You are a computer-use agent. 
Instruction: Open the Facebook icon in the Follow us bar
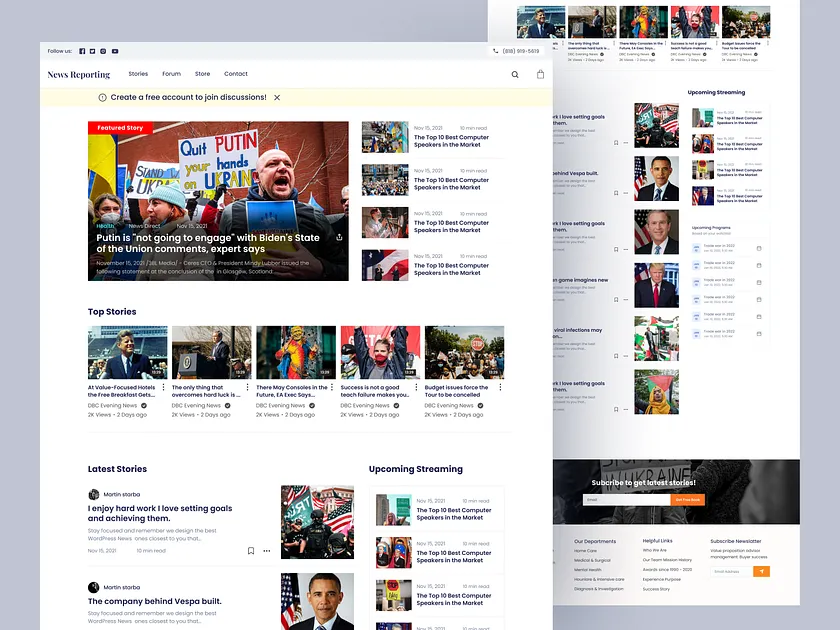tap(81, 51)
